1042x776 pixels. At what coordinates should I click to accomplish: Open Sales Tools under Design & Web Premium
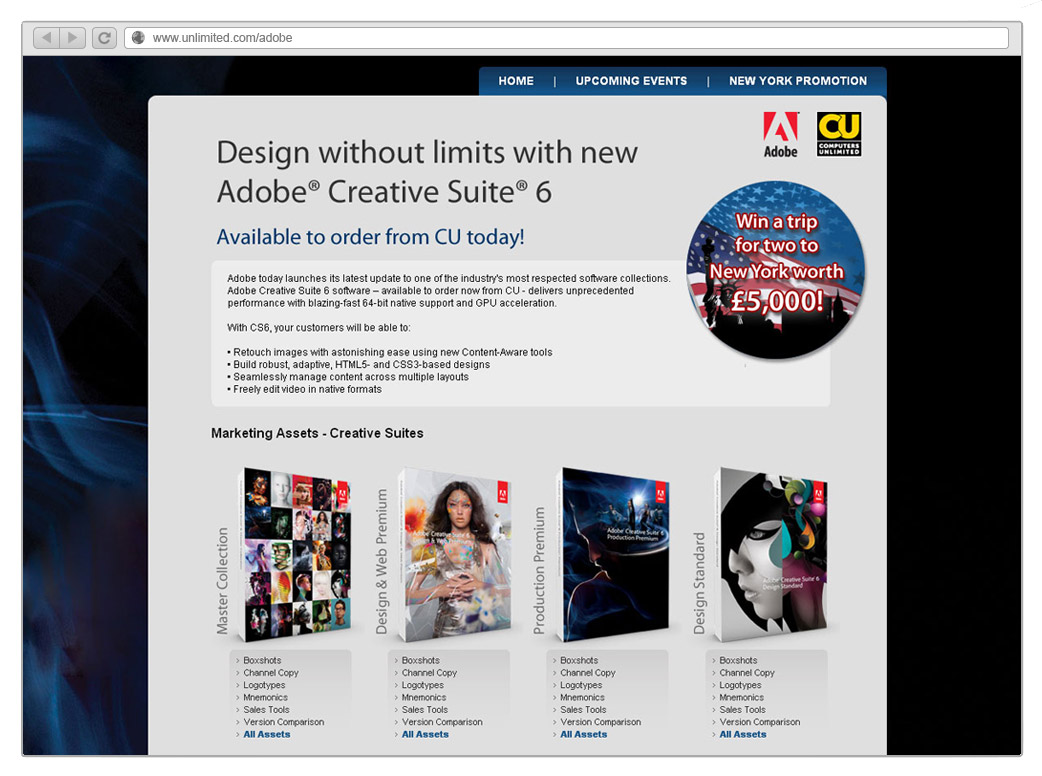(x=424, y=710)
